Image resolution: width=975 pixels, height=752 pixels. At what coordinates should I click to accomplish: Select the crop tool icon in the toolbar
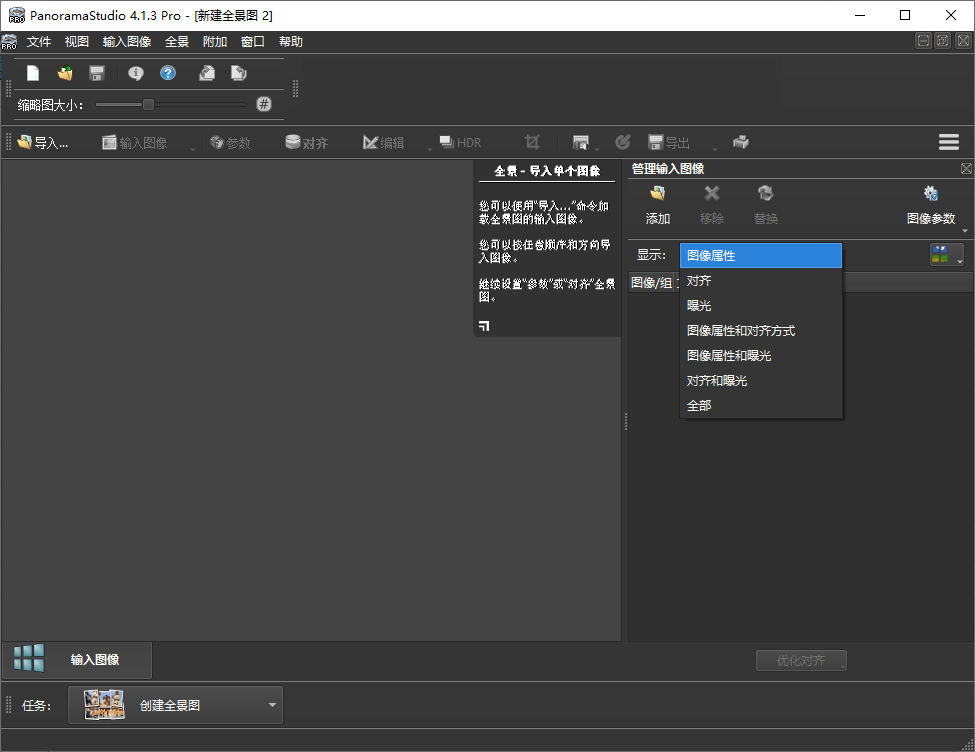(x=533, y=141)
